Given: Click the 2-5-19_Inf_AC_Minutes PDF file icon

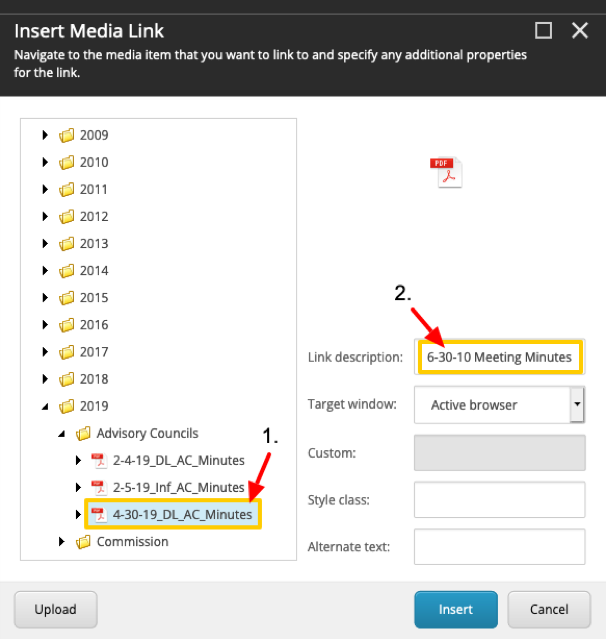Looking at the screenshot, I should click(99, 488).
